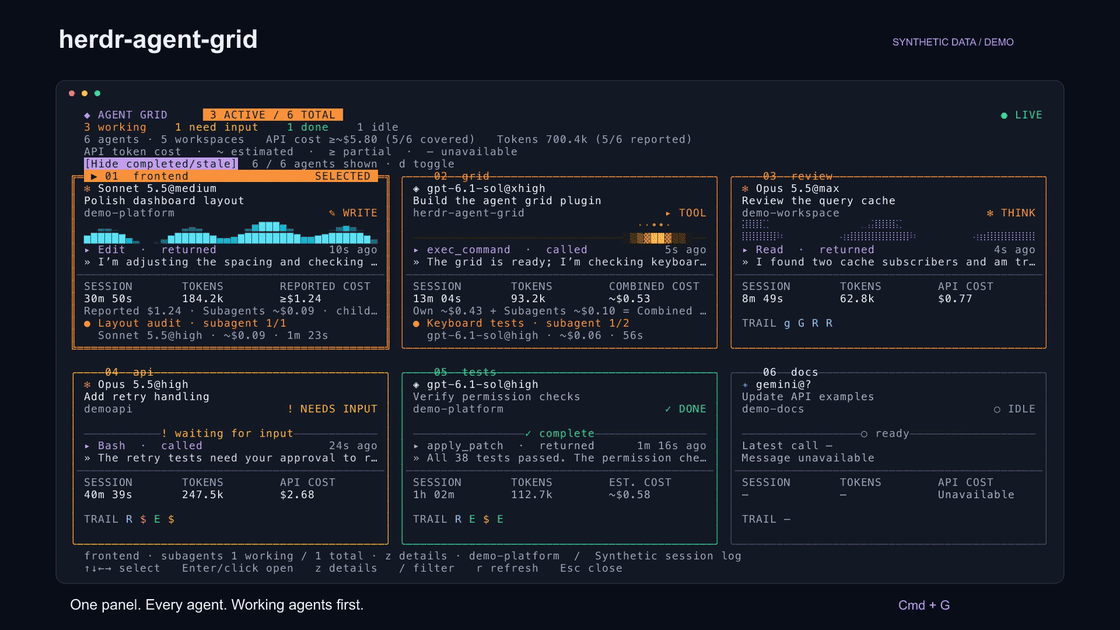
Task: Click the $ symbol in tests TRAIL
Action: tap(486, 519)
